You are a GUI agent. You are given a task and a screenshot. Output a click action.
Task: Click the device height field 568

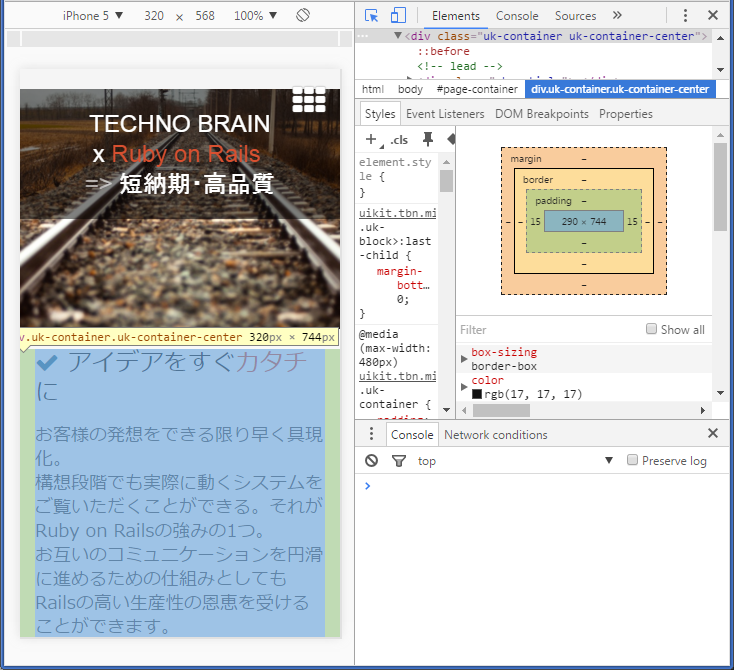(205, 16)
